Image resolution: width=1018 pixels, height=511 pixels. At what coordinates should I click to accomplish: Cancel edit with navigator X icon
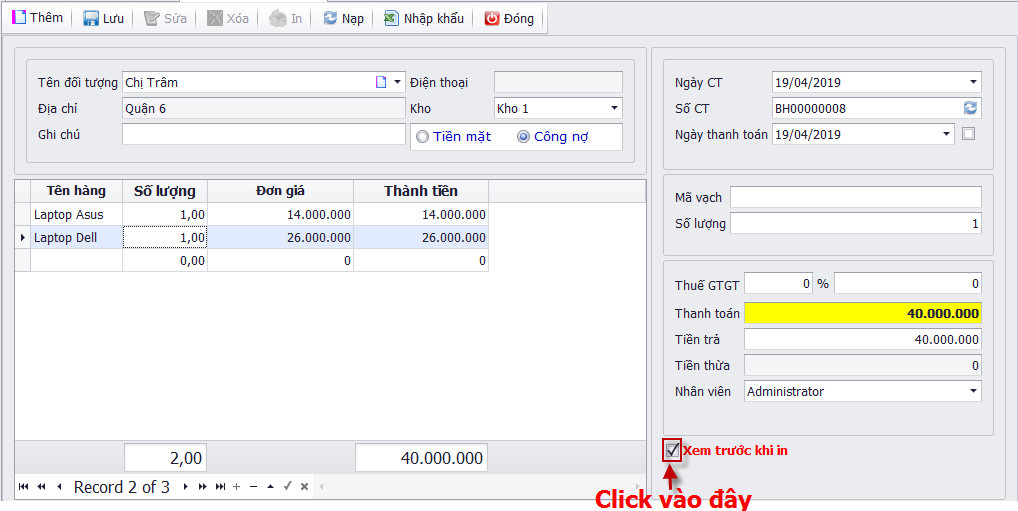[304, 487]
